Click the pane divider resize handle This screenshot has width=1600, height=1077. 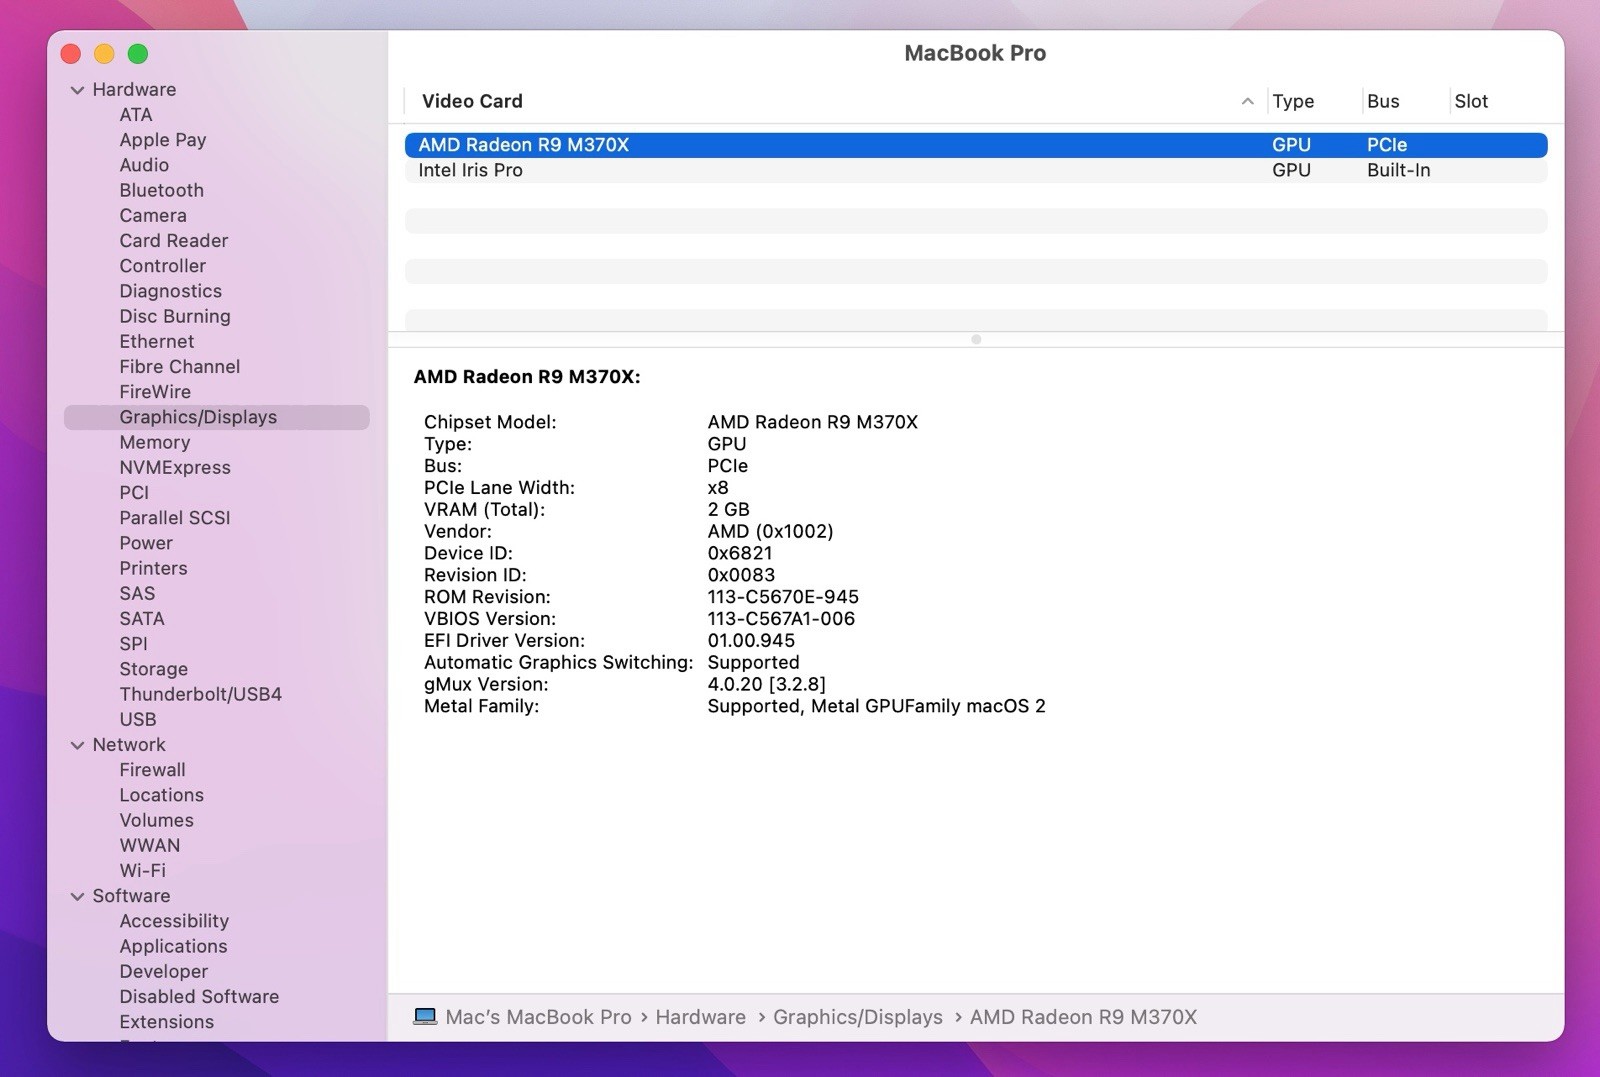pyautogui.click(x=976, y=339)
